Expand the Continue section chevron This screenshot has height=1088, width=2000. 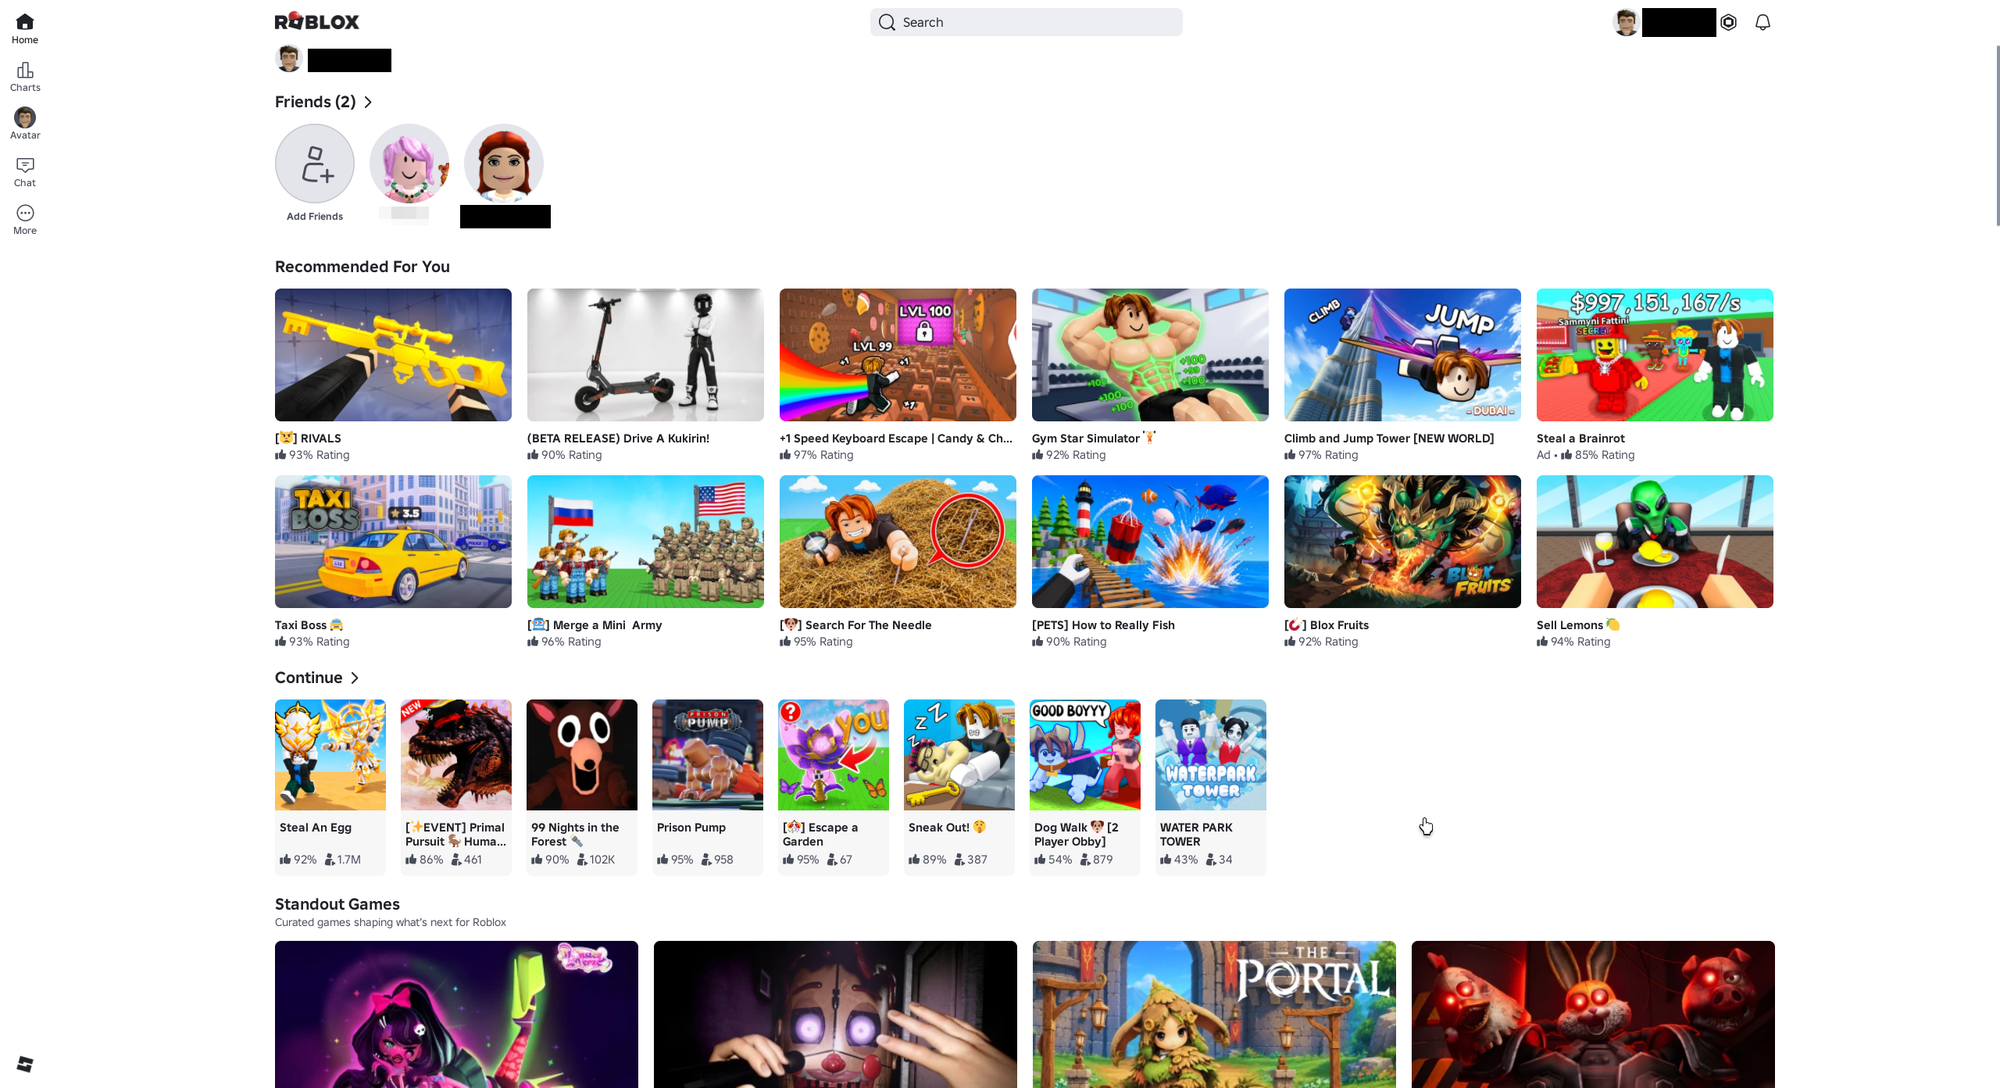pos(354,678)
